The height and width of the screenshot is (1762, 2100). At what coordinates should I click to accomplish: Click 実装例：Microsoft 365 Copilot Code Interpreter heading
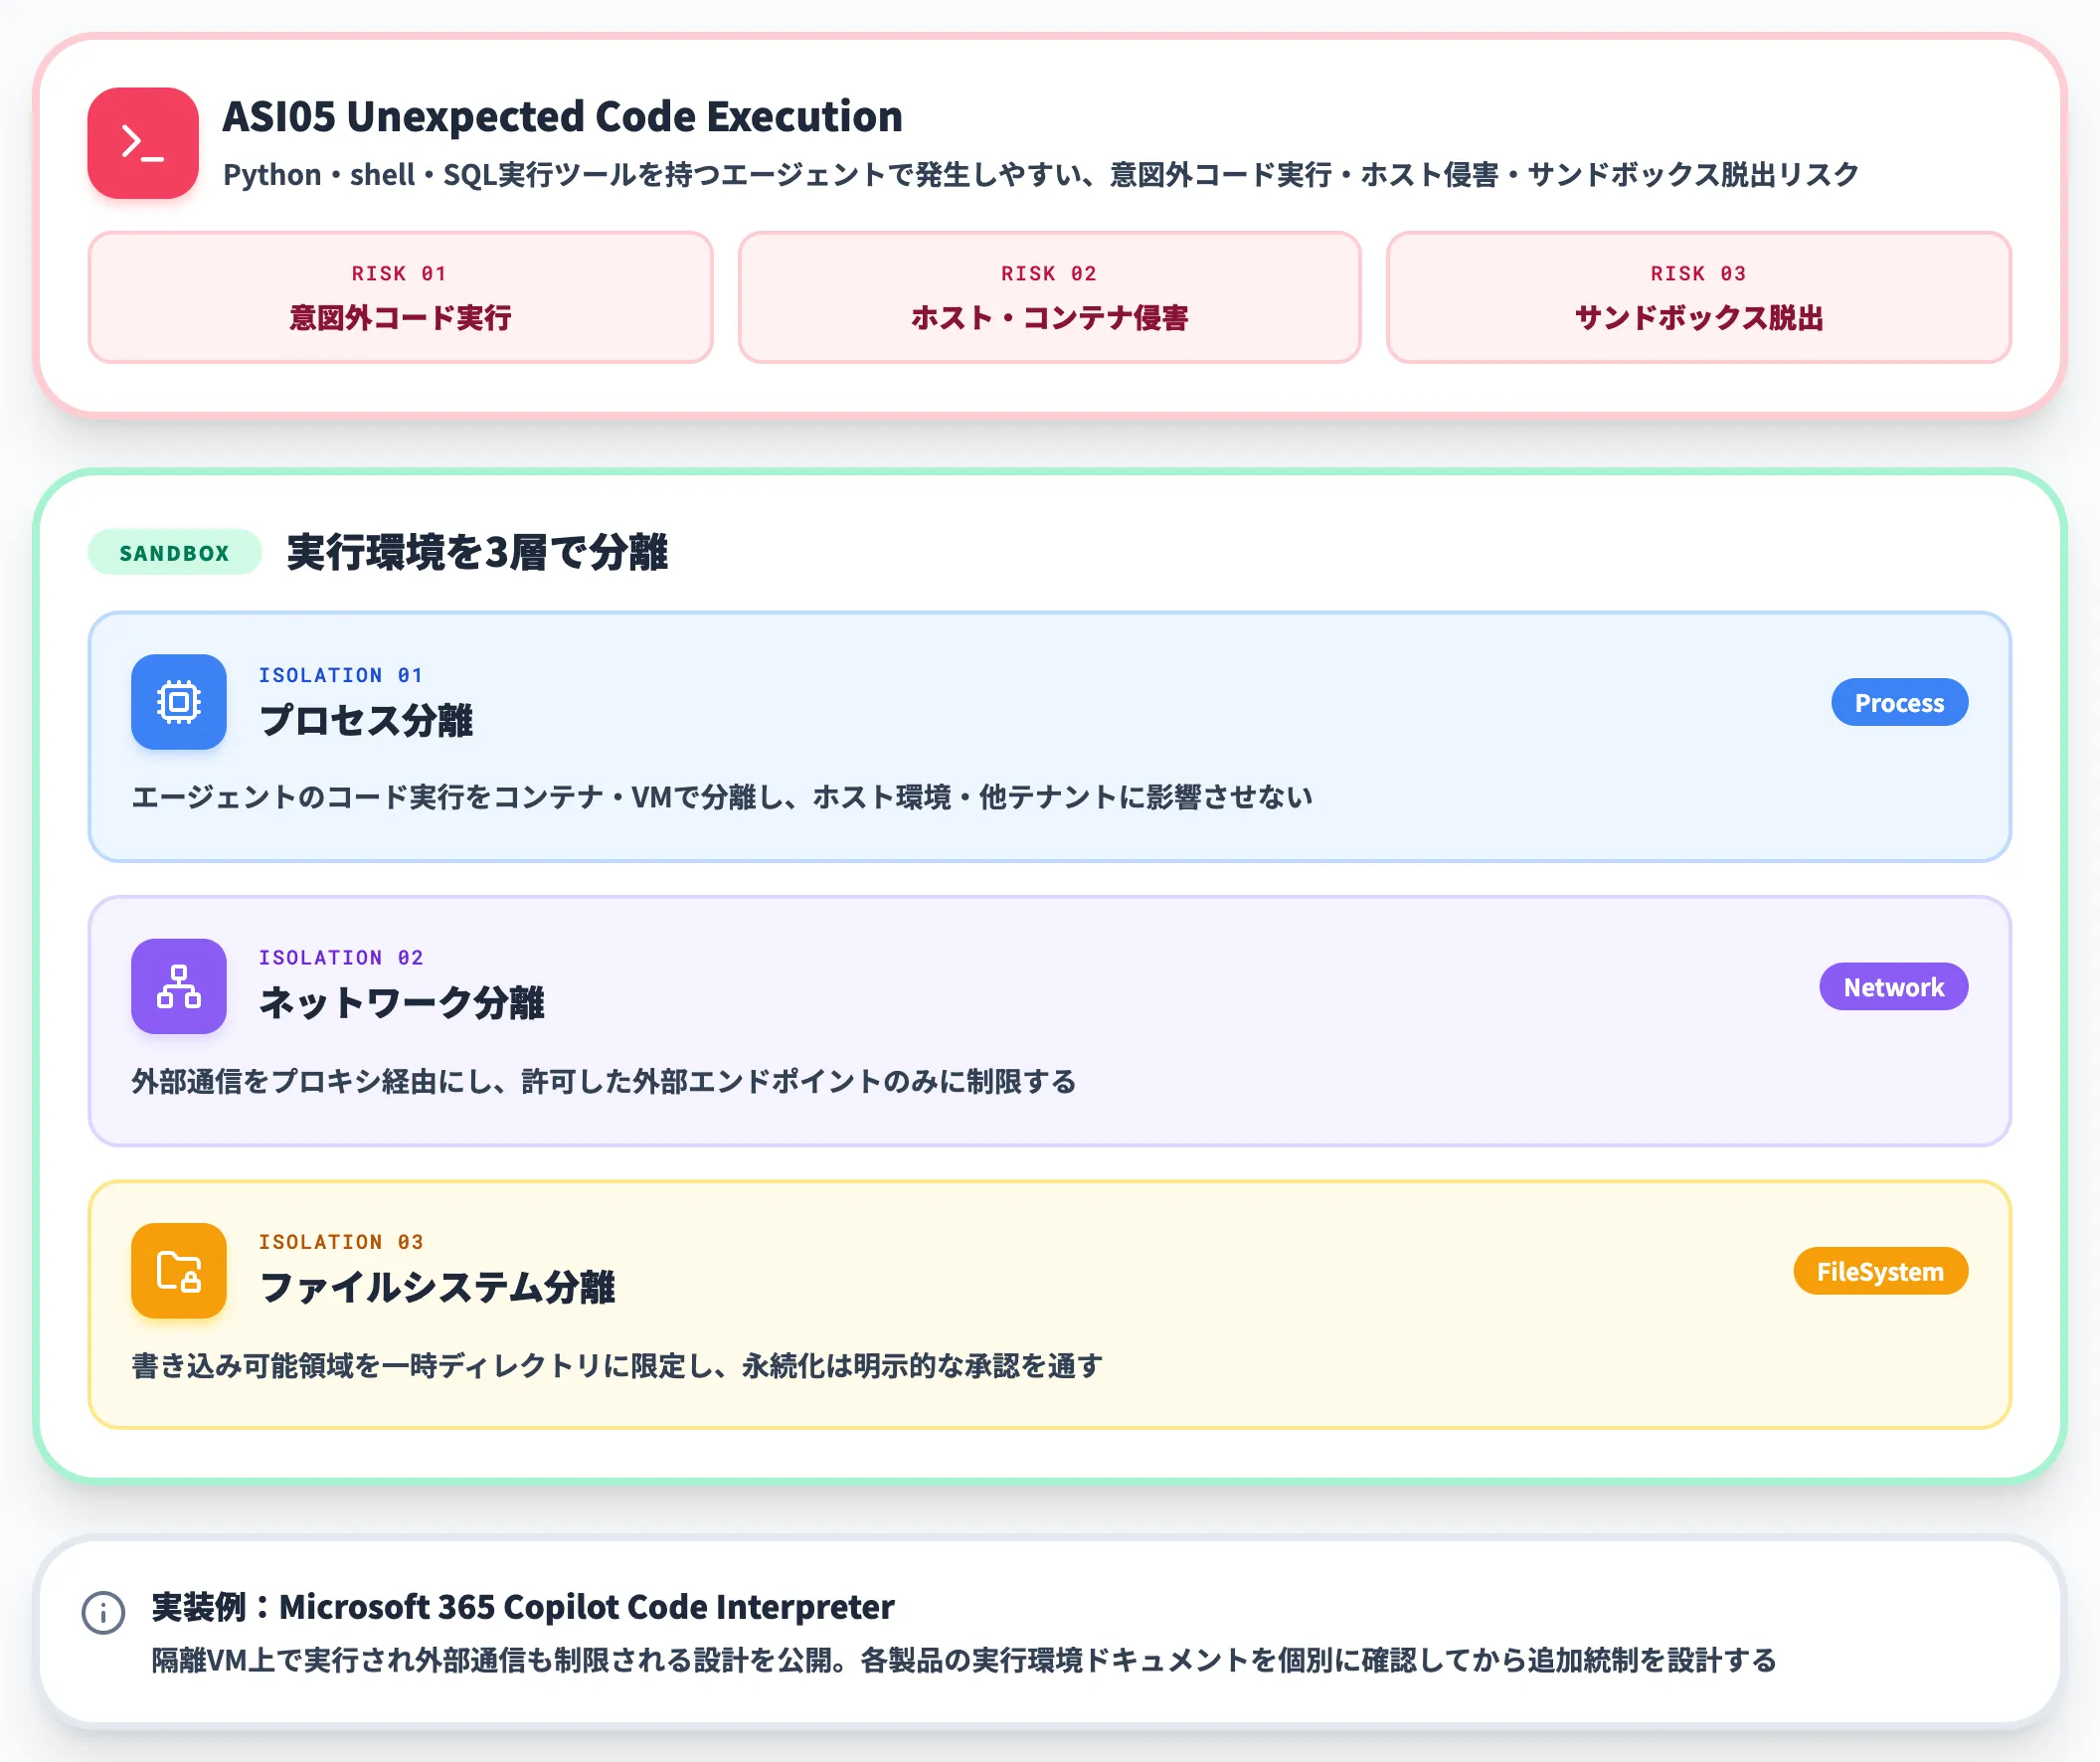point(523,1607)
